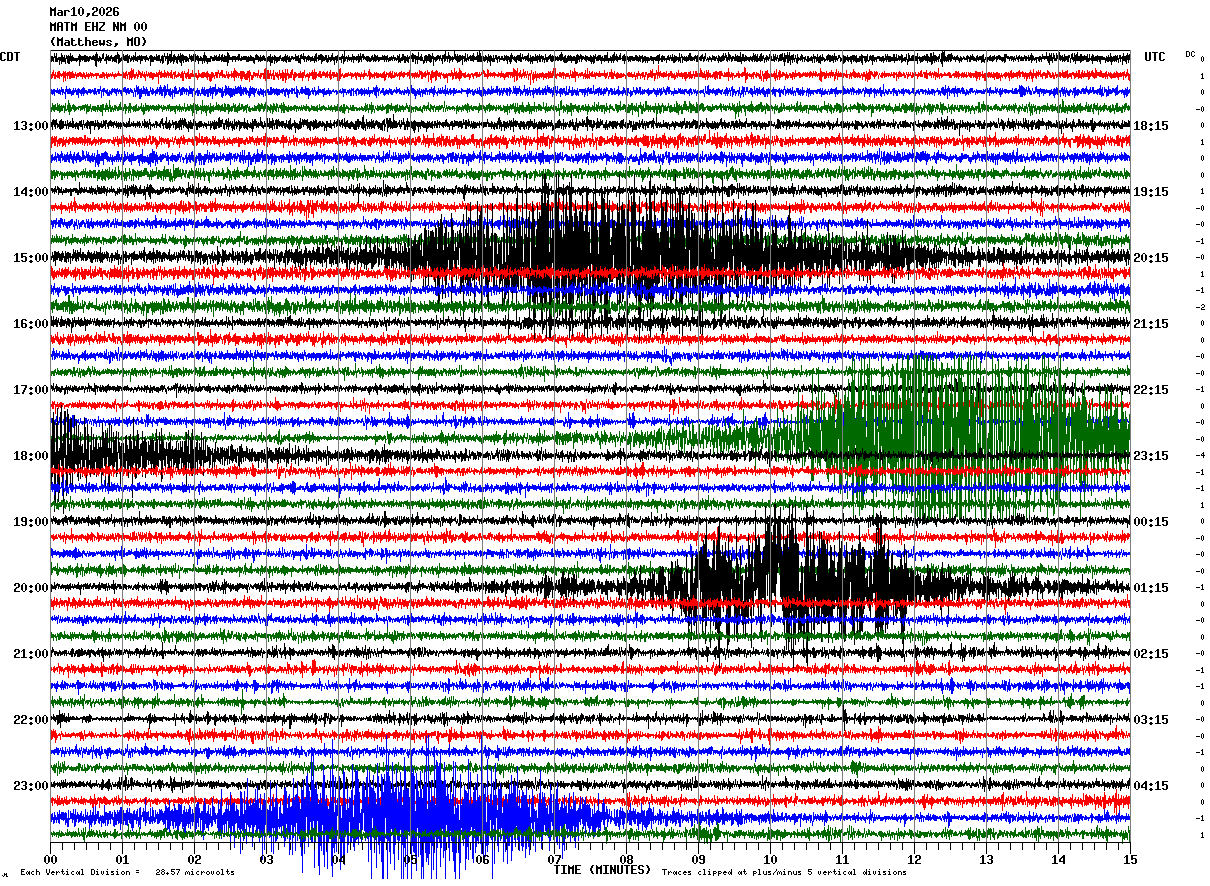Click the 23:15 UTC time label

click(1151, 456)
